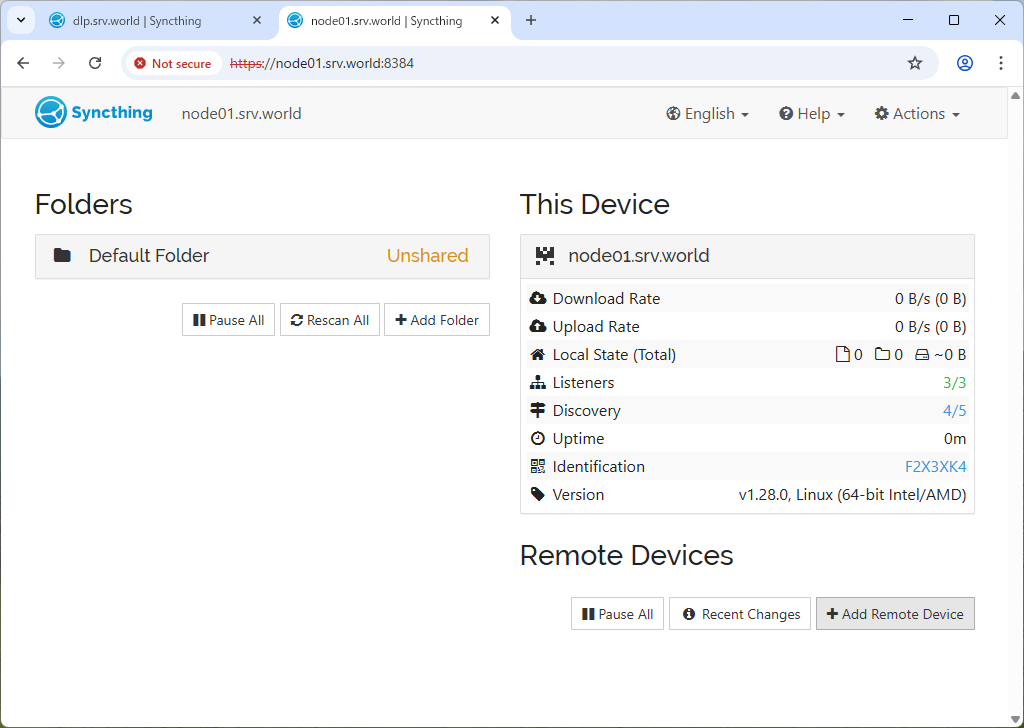Click the Syncthing logo in navbar
Viewport: 1024px width, 728px height.
click(x=94, y=113)
